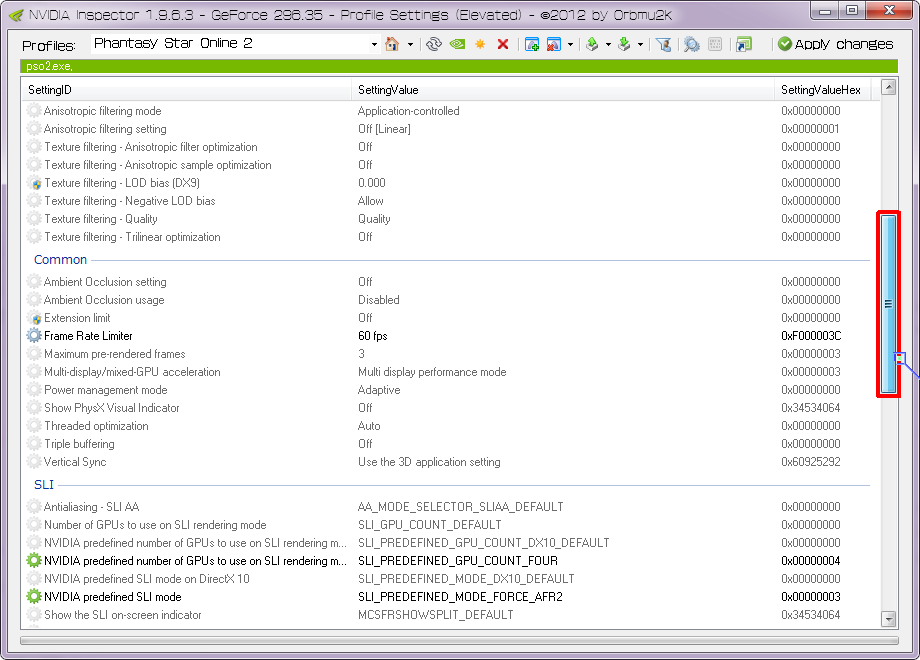Image resolution: width=920 pixels, height=660 pixels.
Task: Expand the export profile dropdown arrow
Action: 608,45
